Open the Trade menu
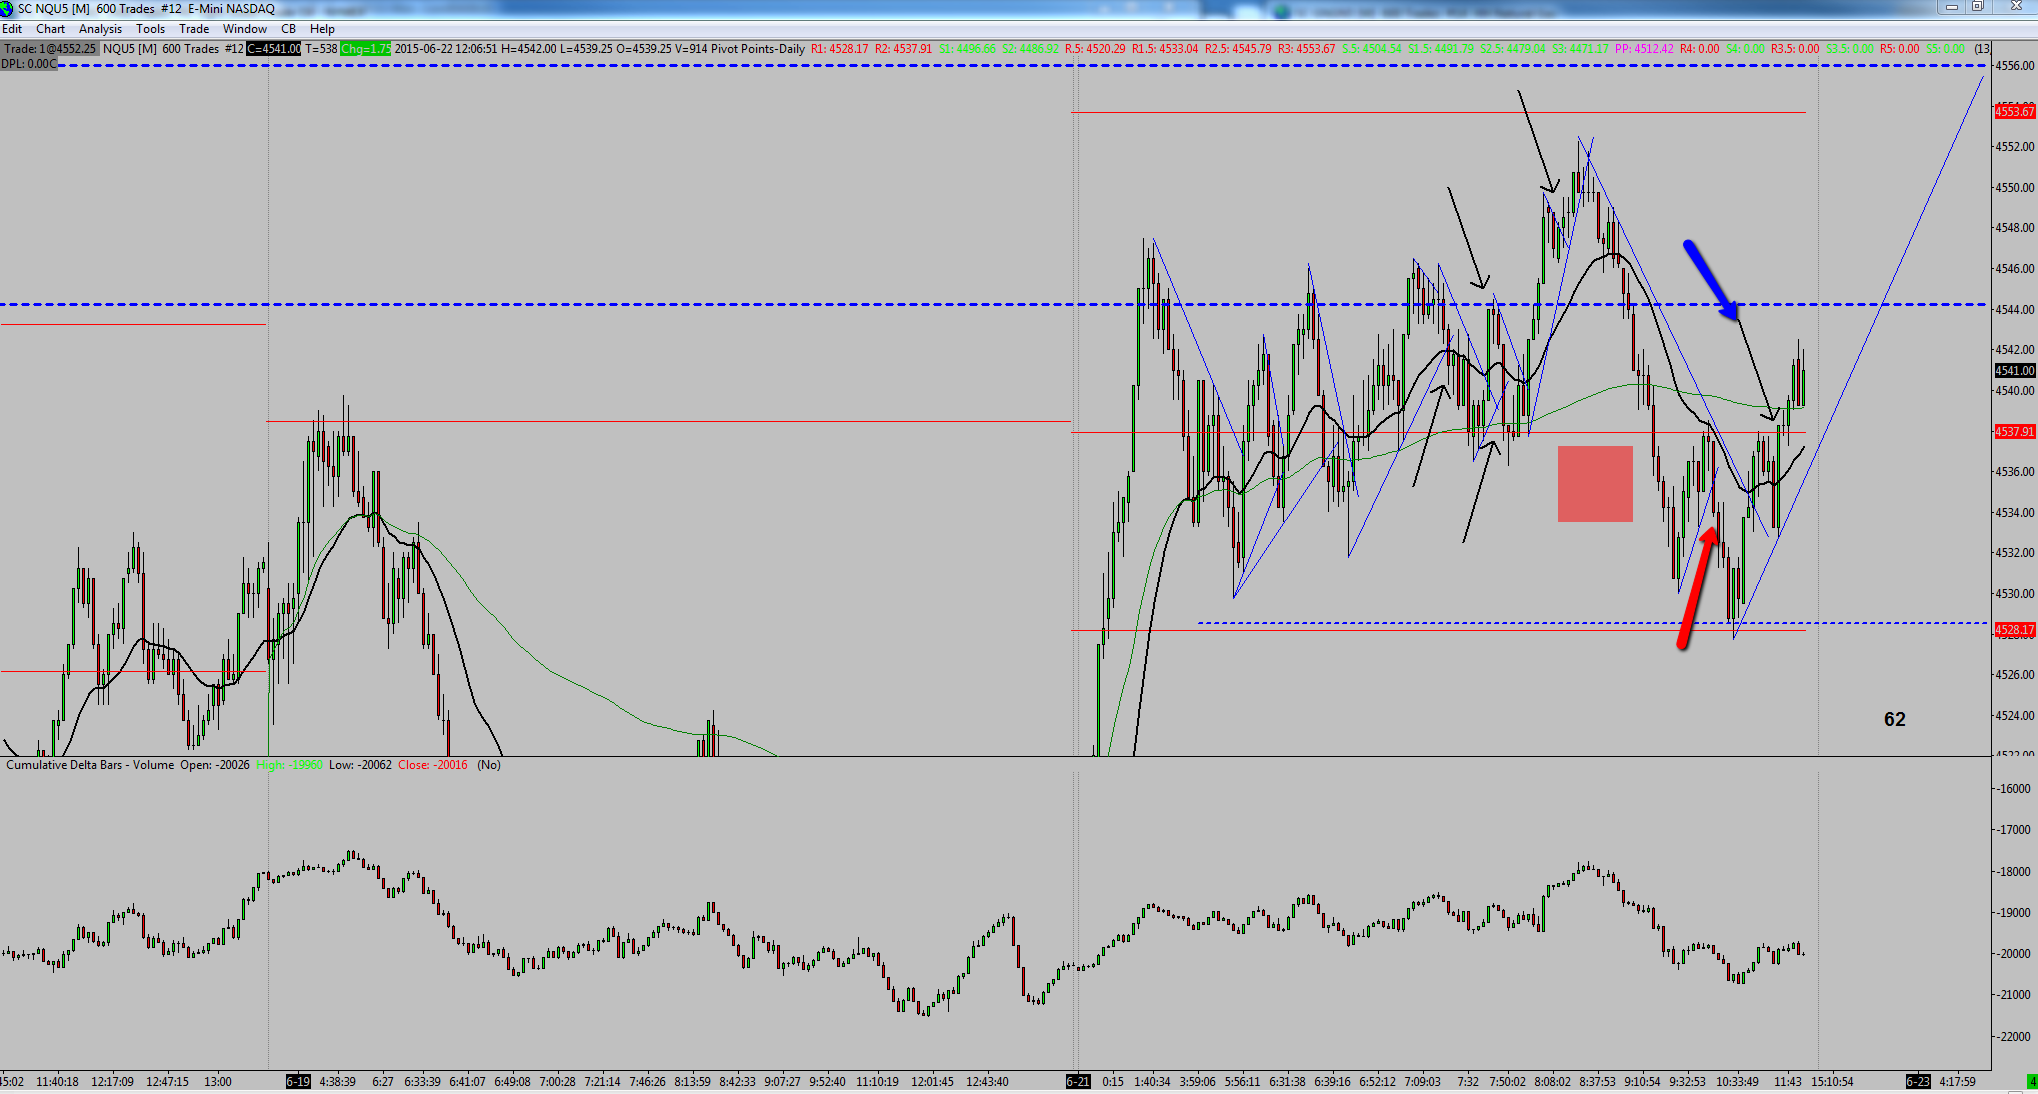2038x1094 pixels. tap(194, 29)
